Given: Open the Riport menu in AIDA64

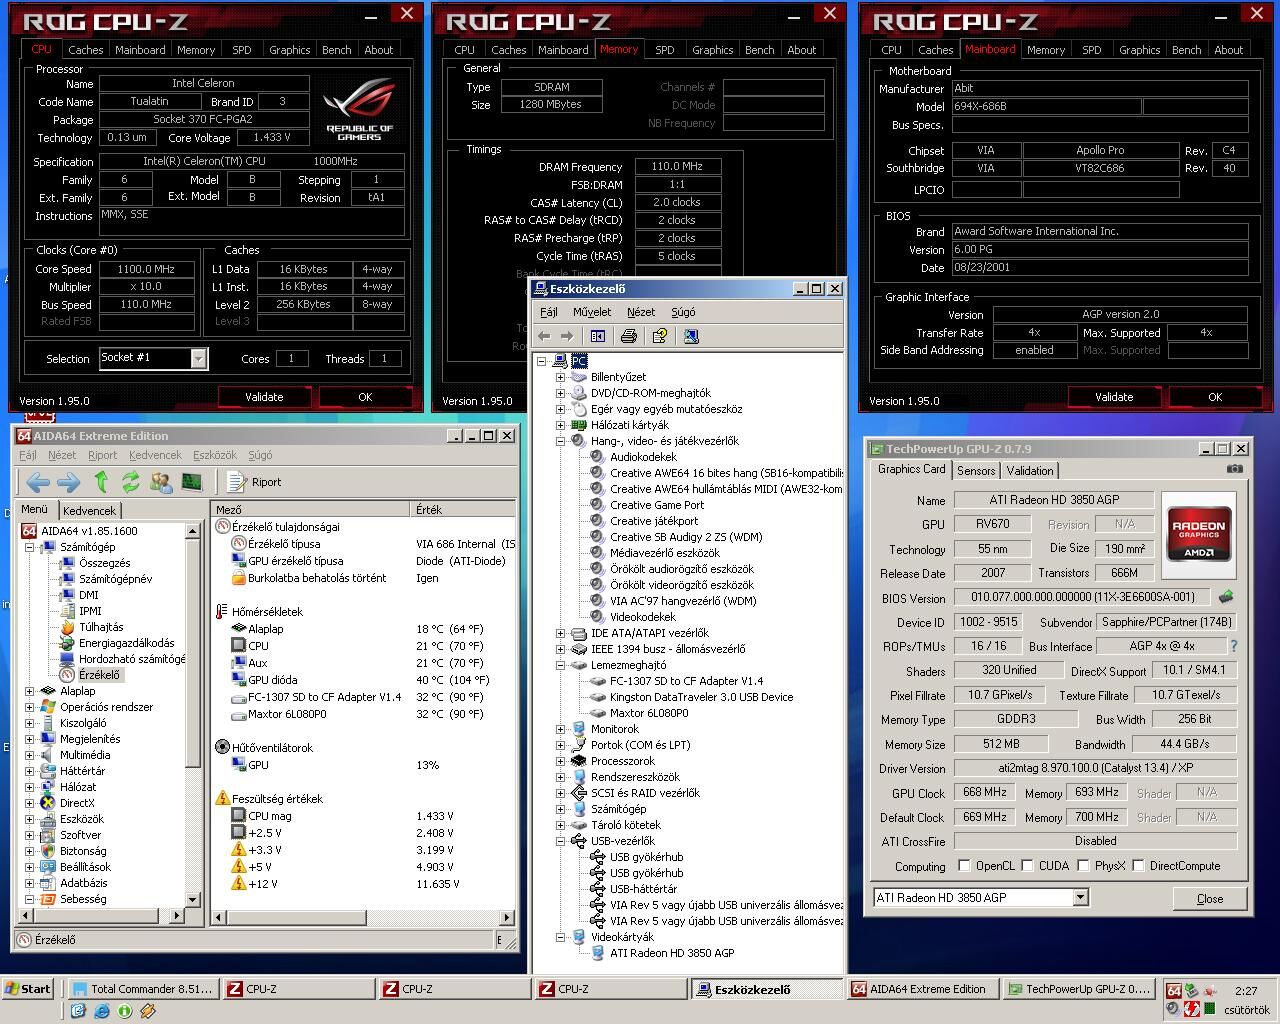Looking at the screenshot, I should 102,455.
